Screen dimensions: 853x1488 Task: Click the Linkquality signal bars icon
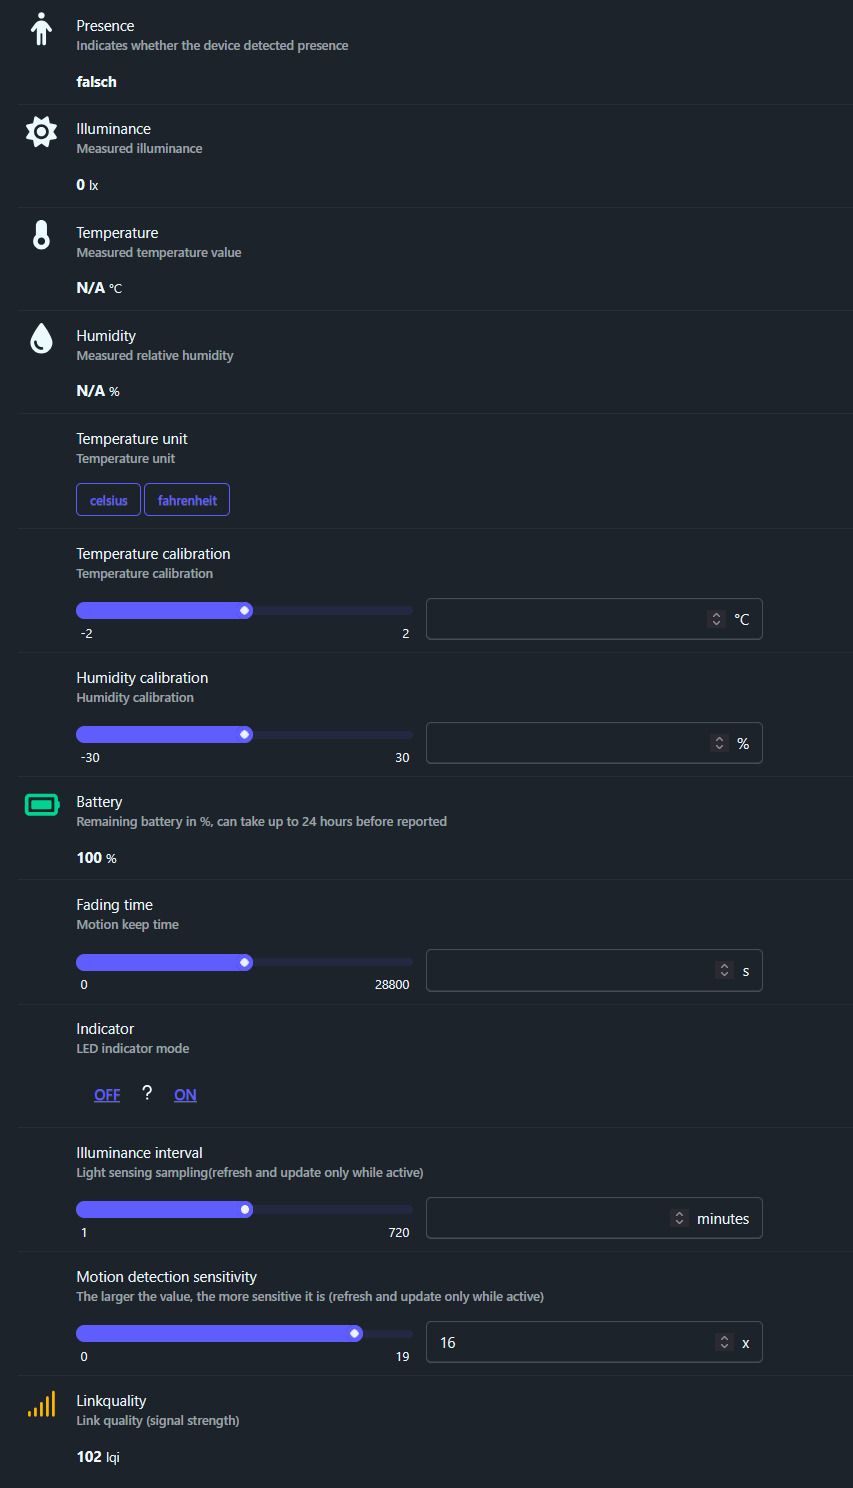click(41, 1404)
